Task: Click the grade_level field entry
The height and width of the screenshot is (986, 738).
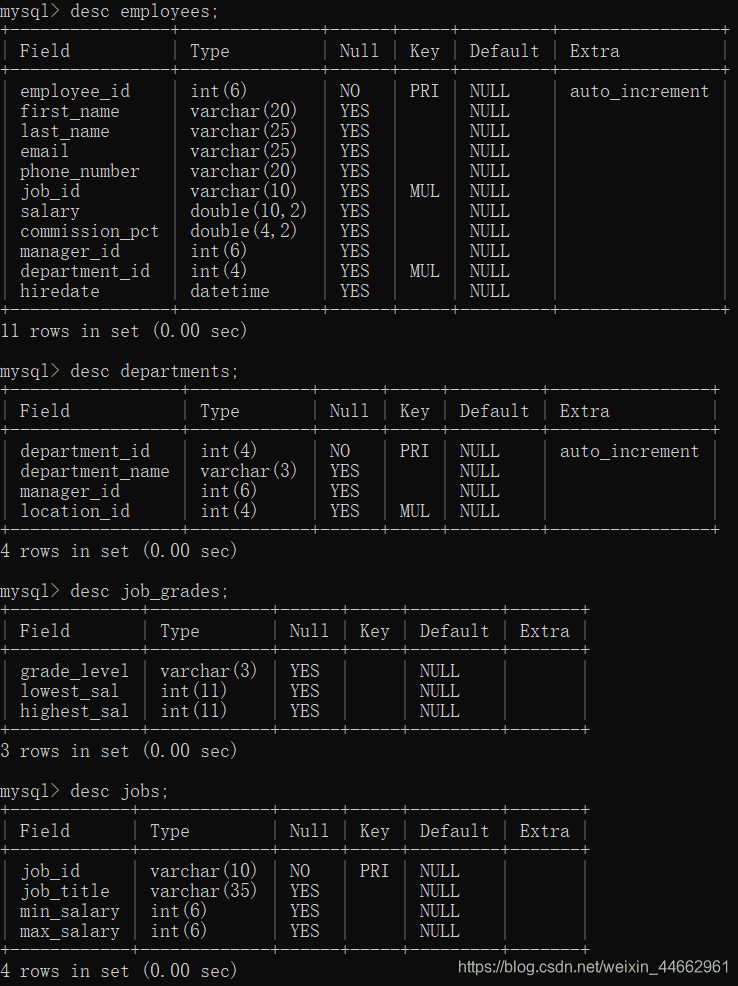Action: pyautogui.click(x=75, y=671)
